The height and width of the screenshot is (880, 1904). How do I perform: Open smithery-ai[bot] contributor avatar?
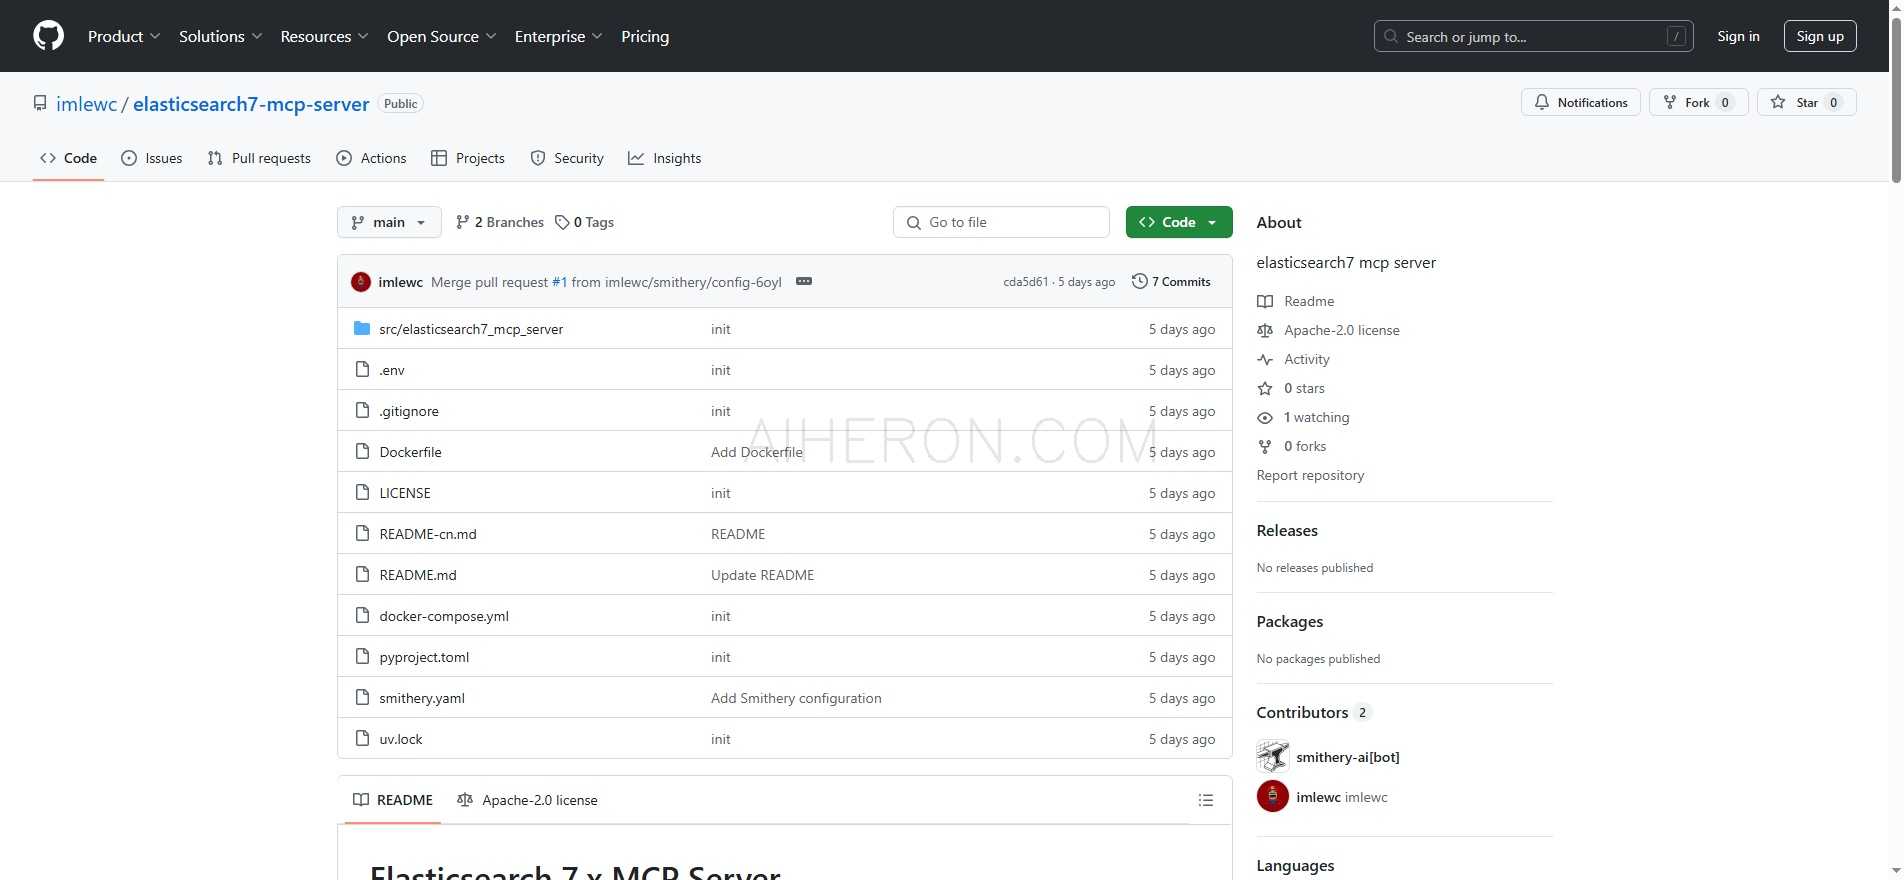coord(1272,757)
